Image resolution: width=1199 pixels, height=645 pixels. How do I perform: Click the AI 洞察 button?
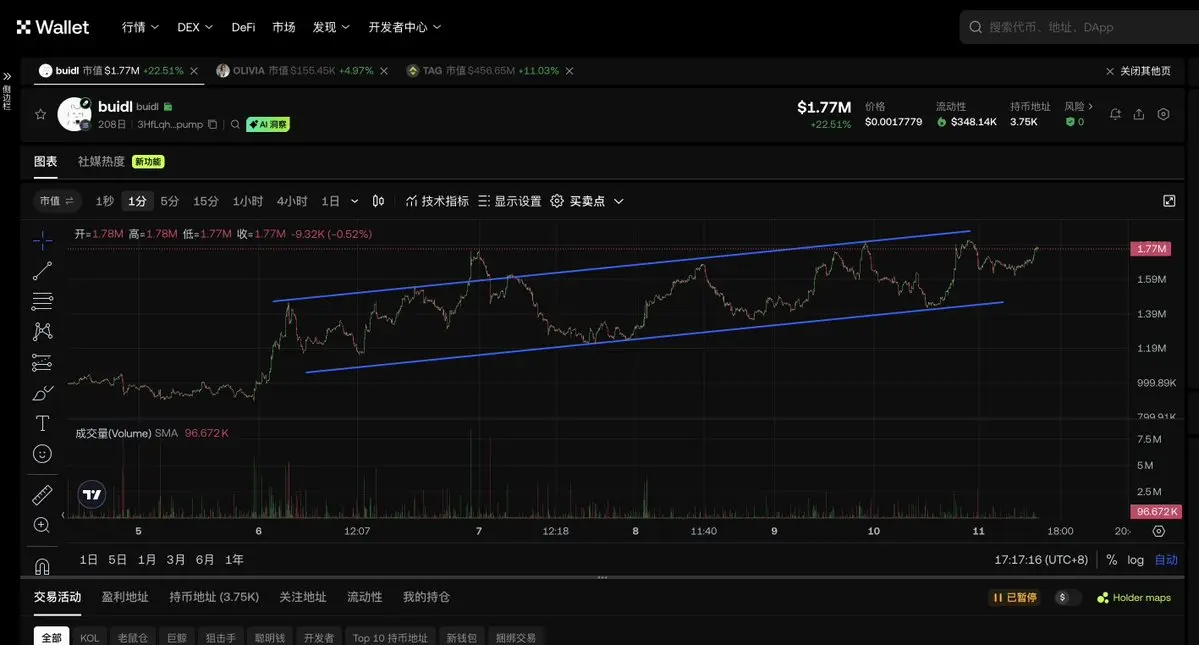[x=268, y=125]
